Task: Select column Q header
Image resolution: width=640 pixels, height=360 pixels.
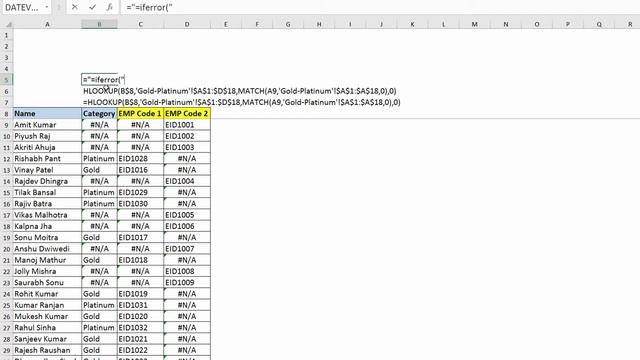Action: (x=599, y=24)
